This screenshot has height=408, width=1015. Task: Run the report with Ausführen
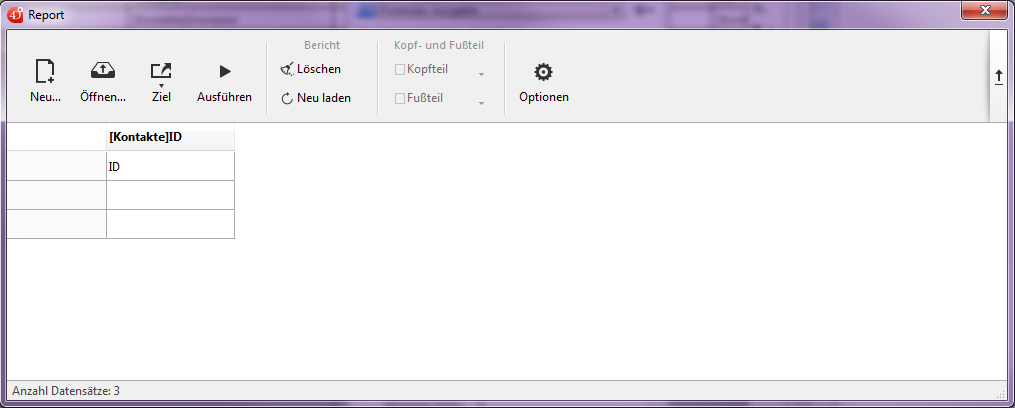pos(225,81)
